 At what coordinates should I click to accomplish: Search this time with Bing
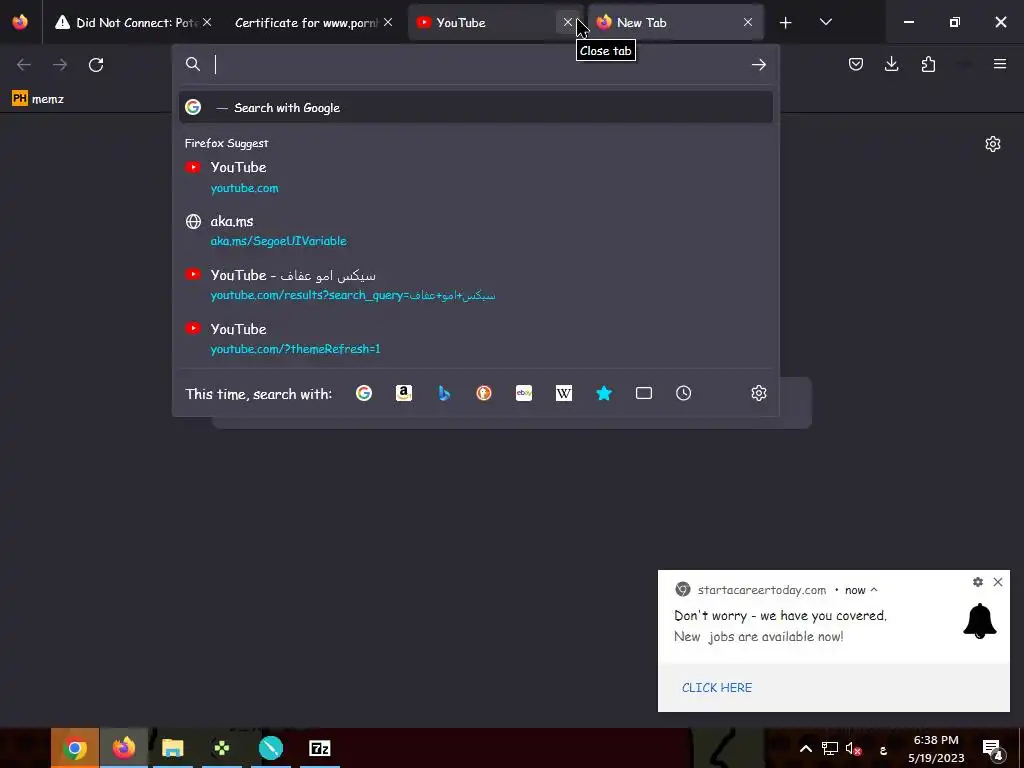coord(444,393)
